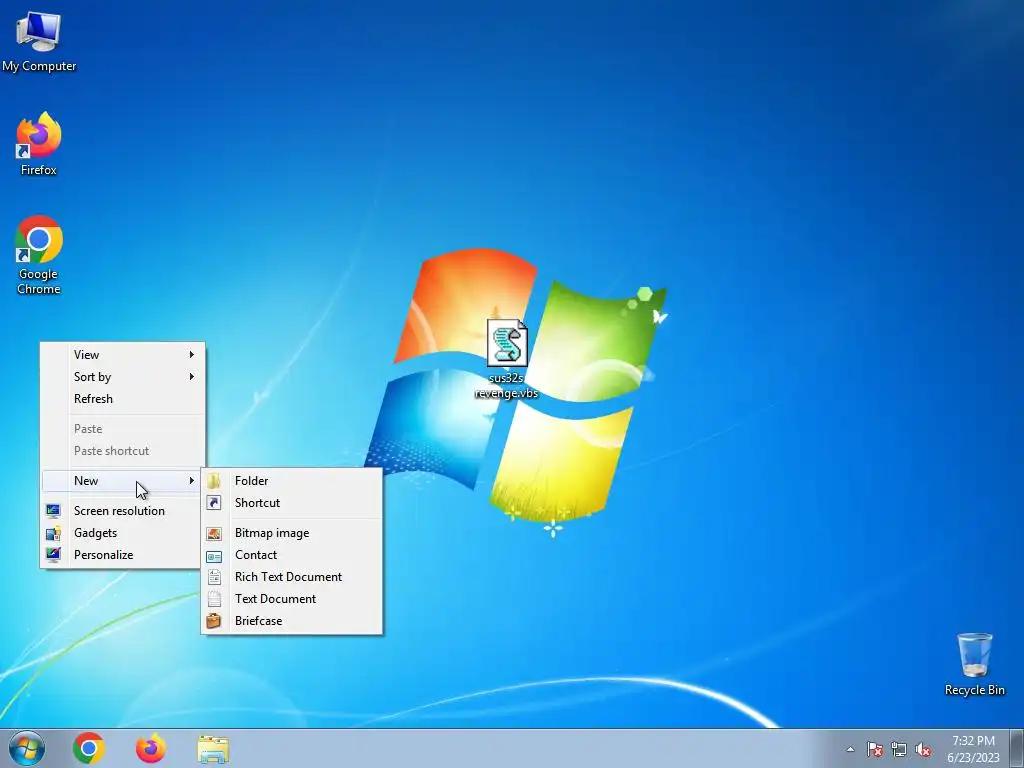Open the network status tray icon

point(899,749)
